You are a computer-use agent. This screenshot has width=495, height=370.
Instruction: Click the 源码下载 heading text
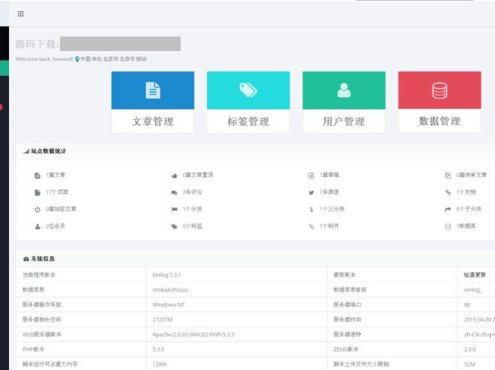tap(37, 44)
